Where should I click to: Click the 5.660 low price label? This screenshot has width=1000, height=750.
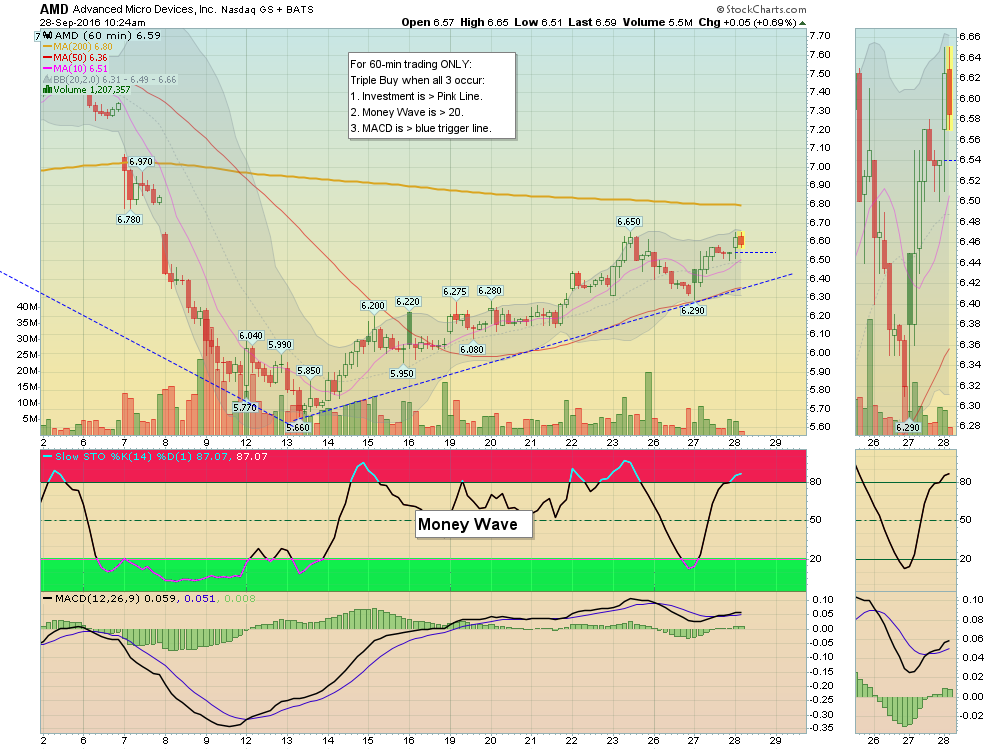pyautogui.click(x=298, y=427)
